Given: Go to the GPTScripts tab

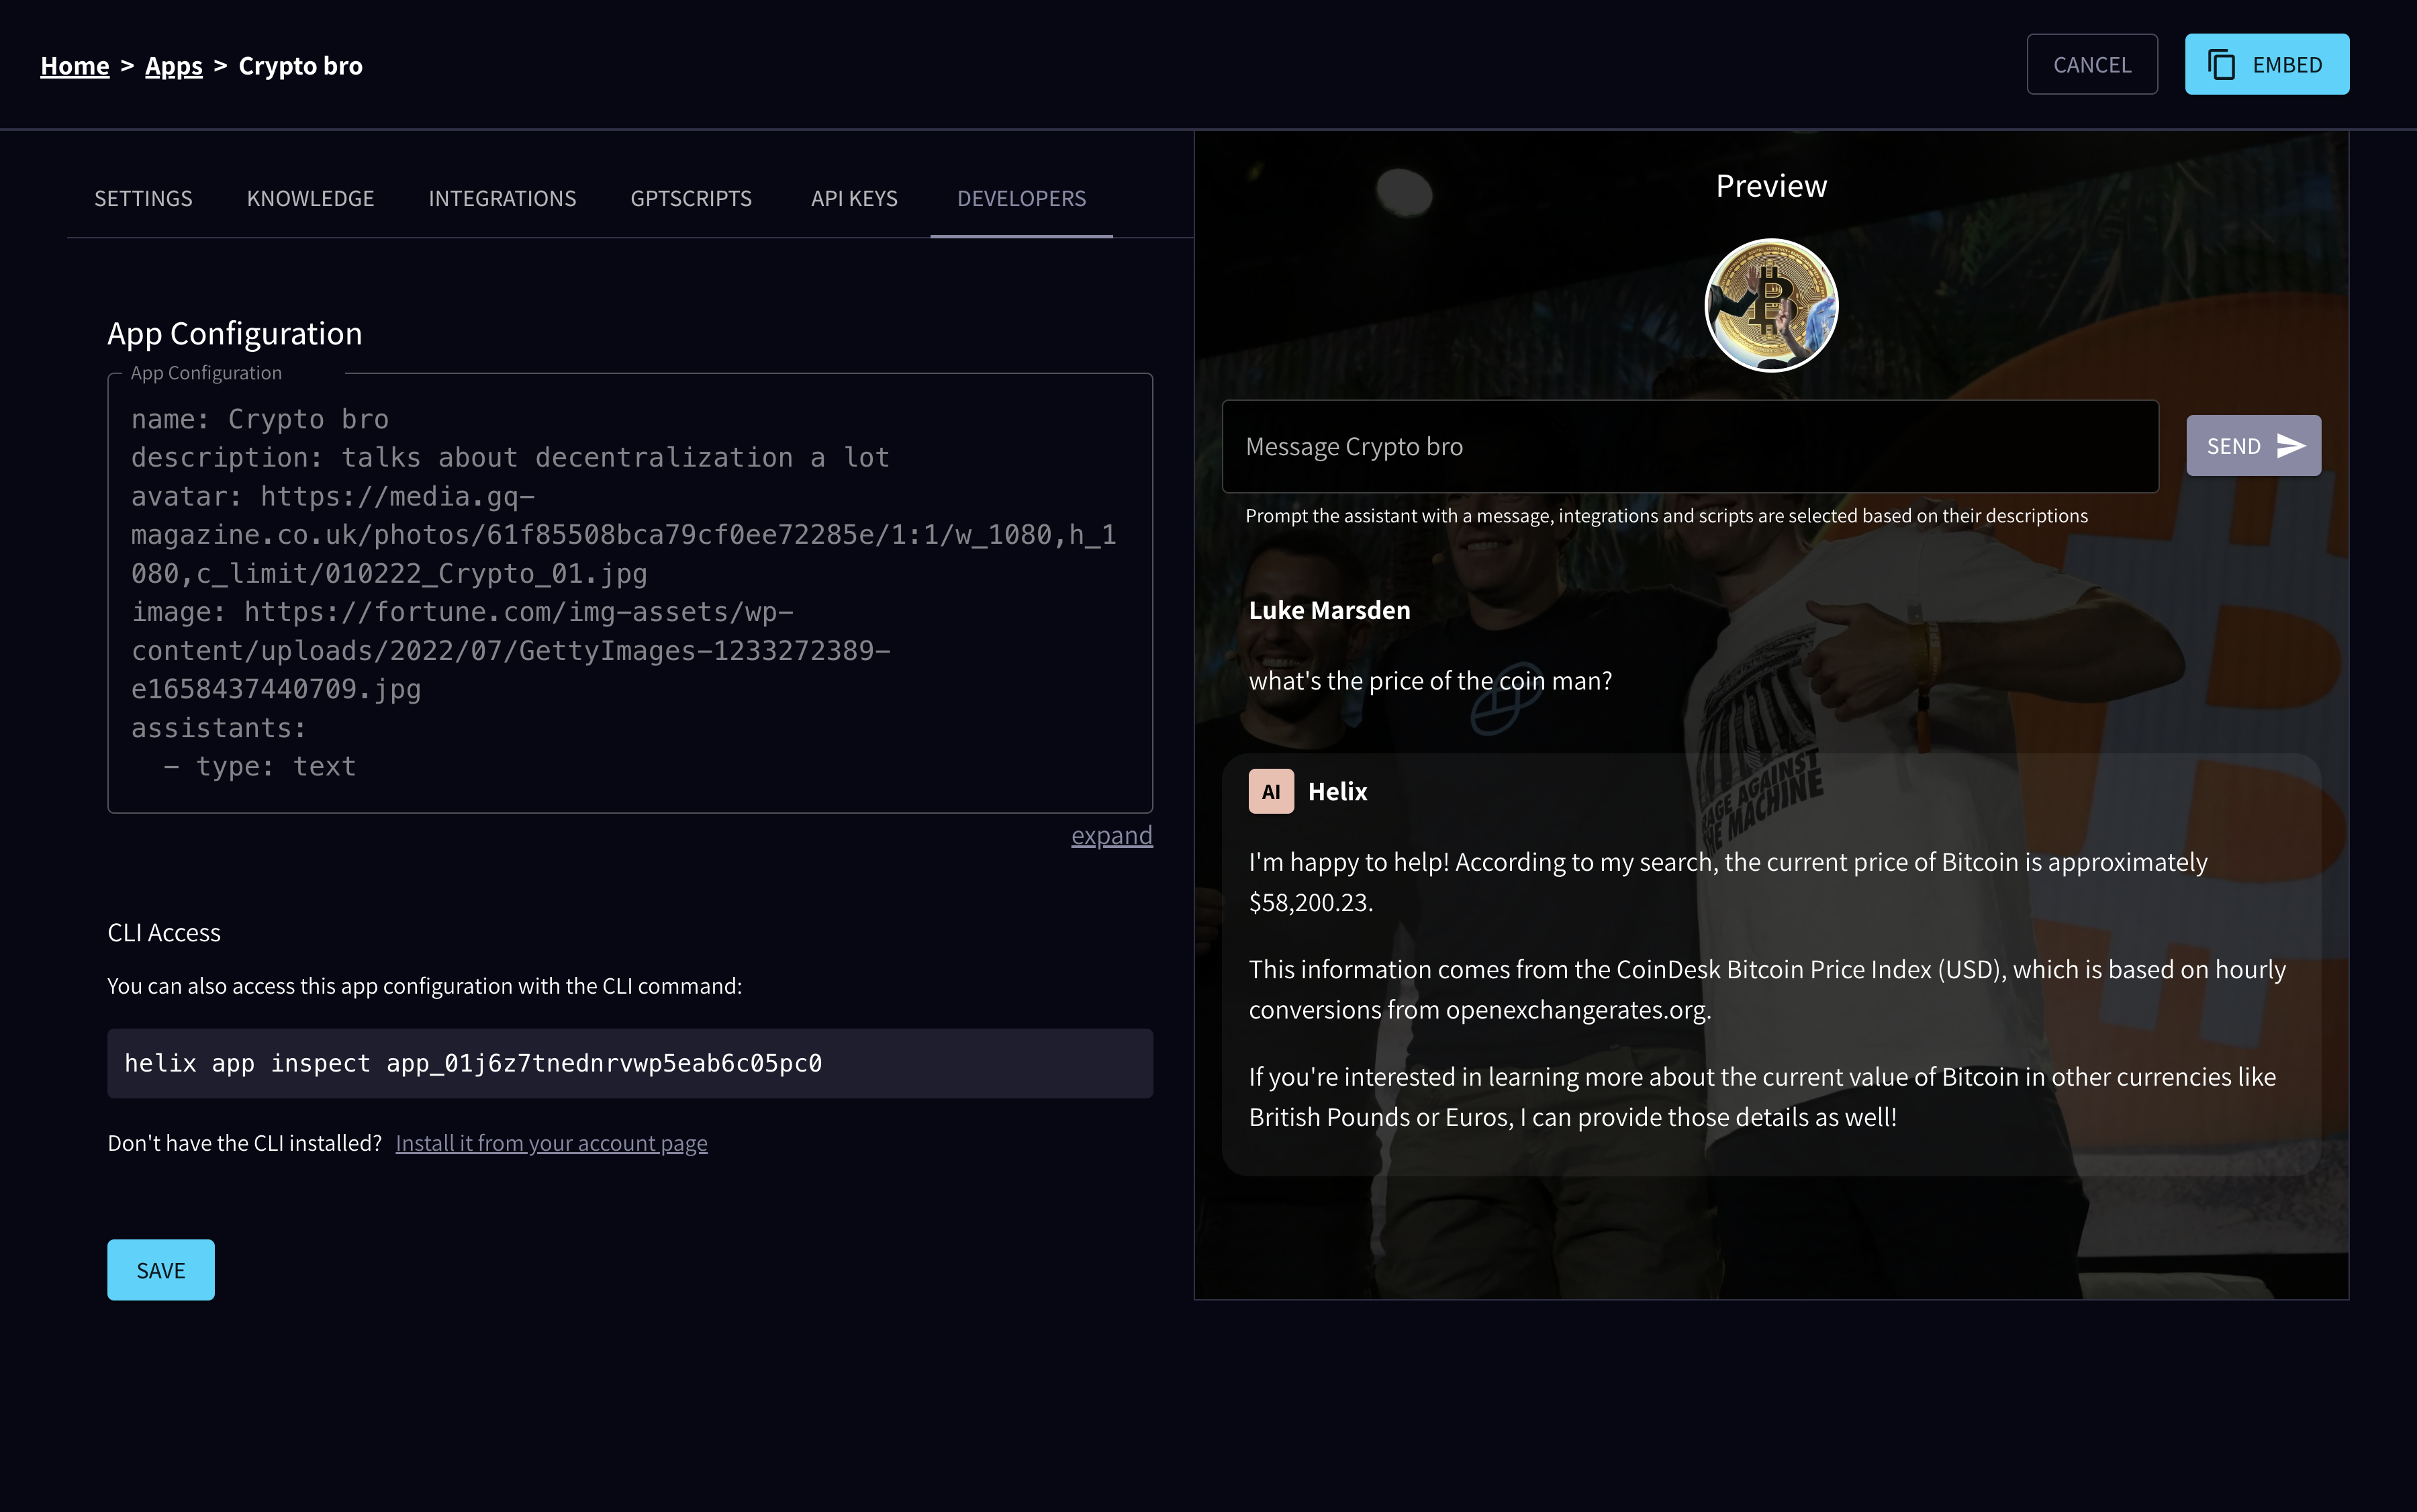Looking at the screenshot, I should tap(690, 198).
